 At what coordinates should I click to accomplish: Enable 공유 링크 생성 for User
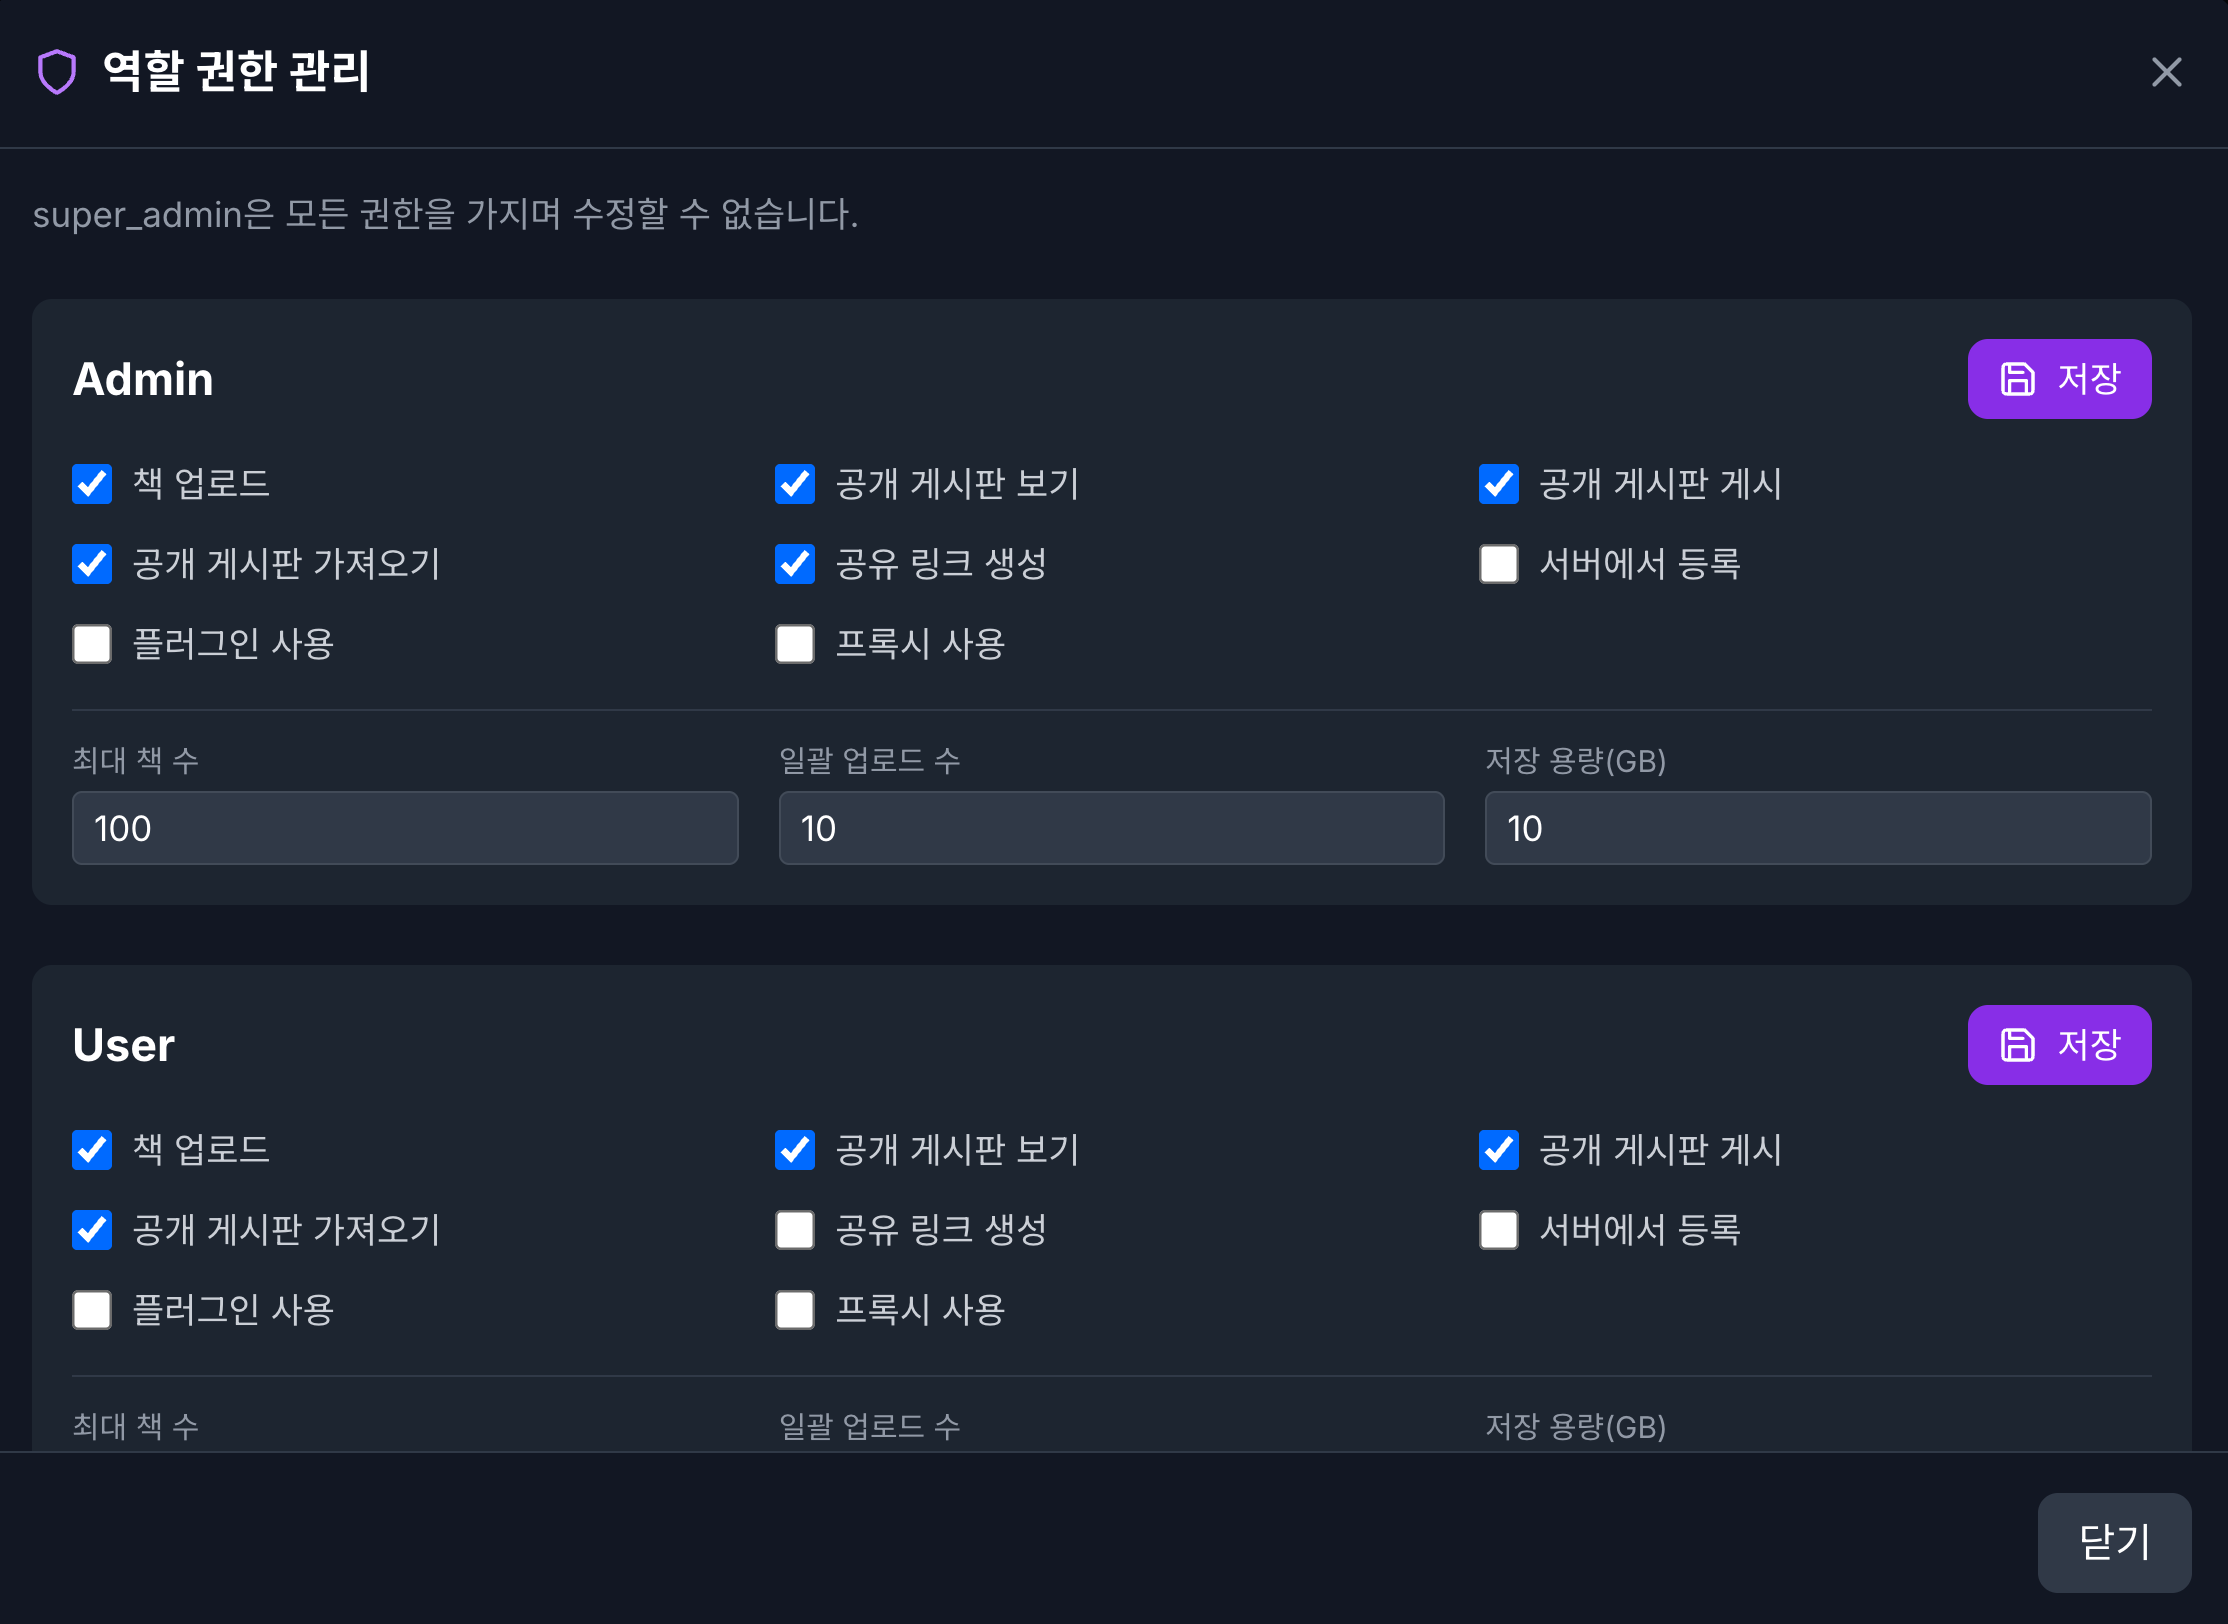[x=794, y=1230]
